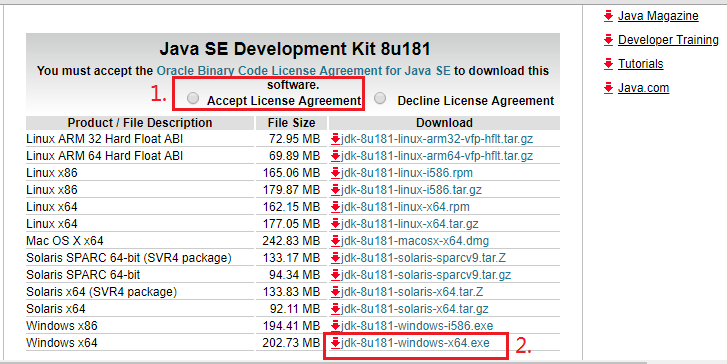Click the Product / File Description column header
The image size is (727, 364).
pos(140,123)
